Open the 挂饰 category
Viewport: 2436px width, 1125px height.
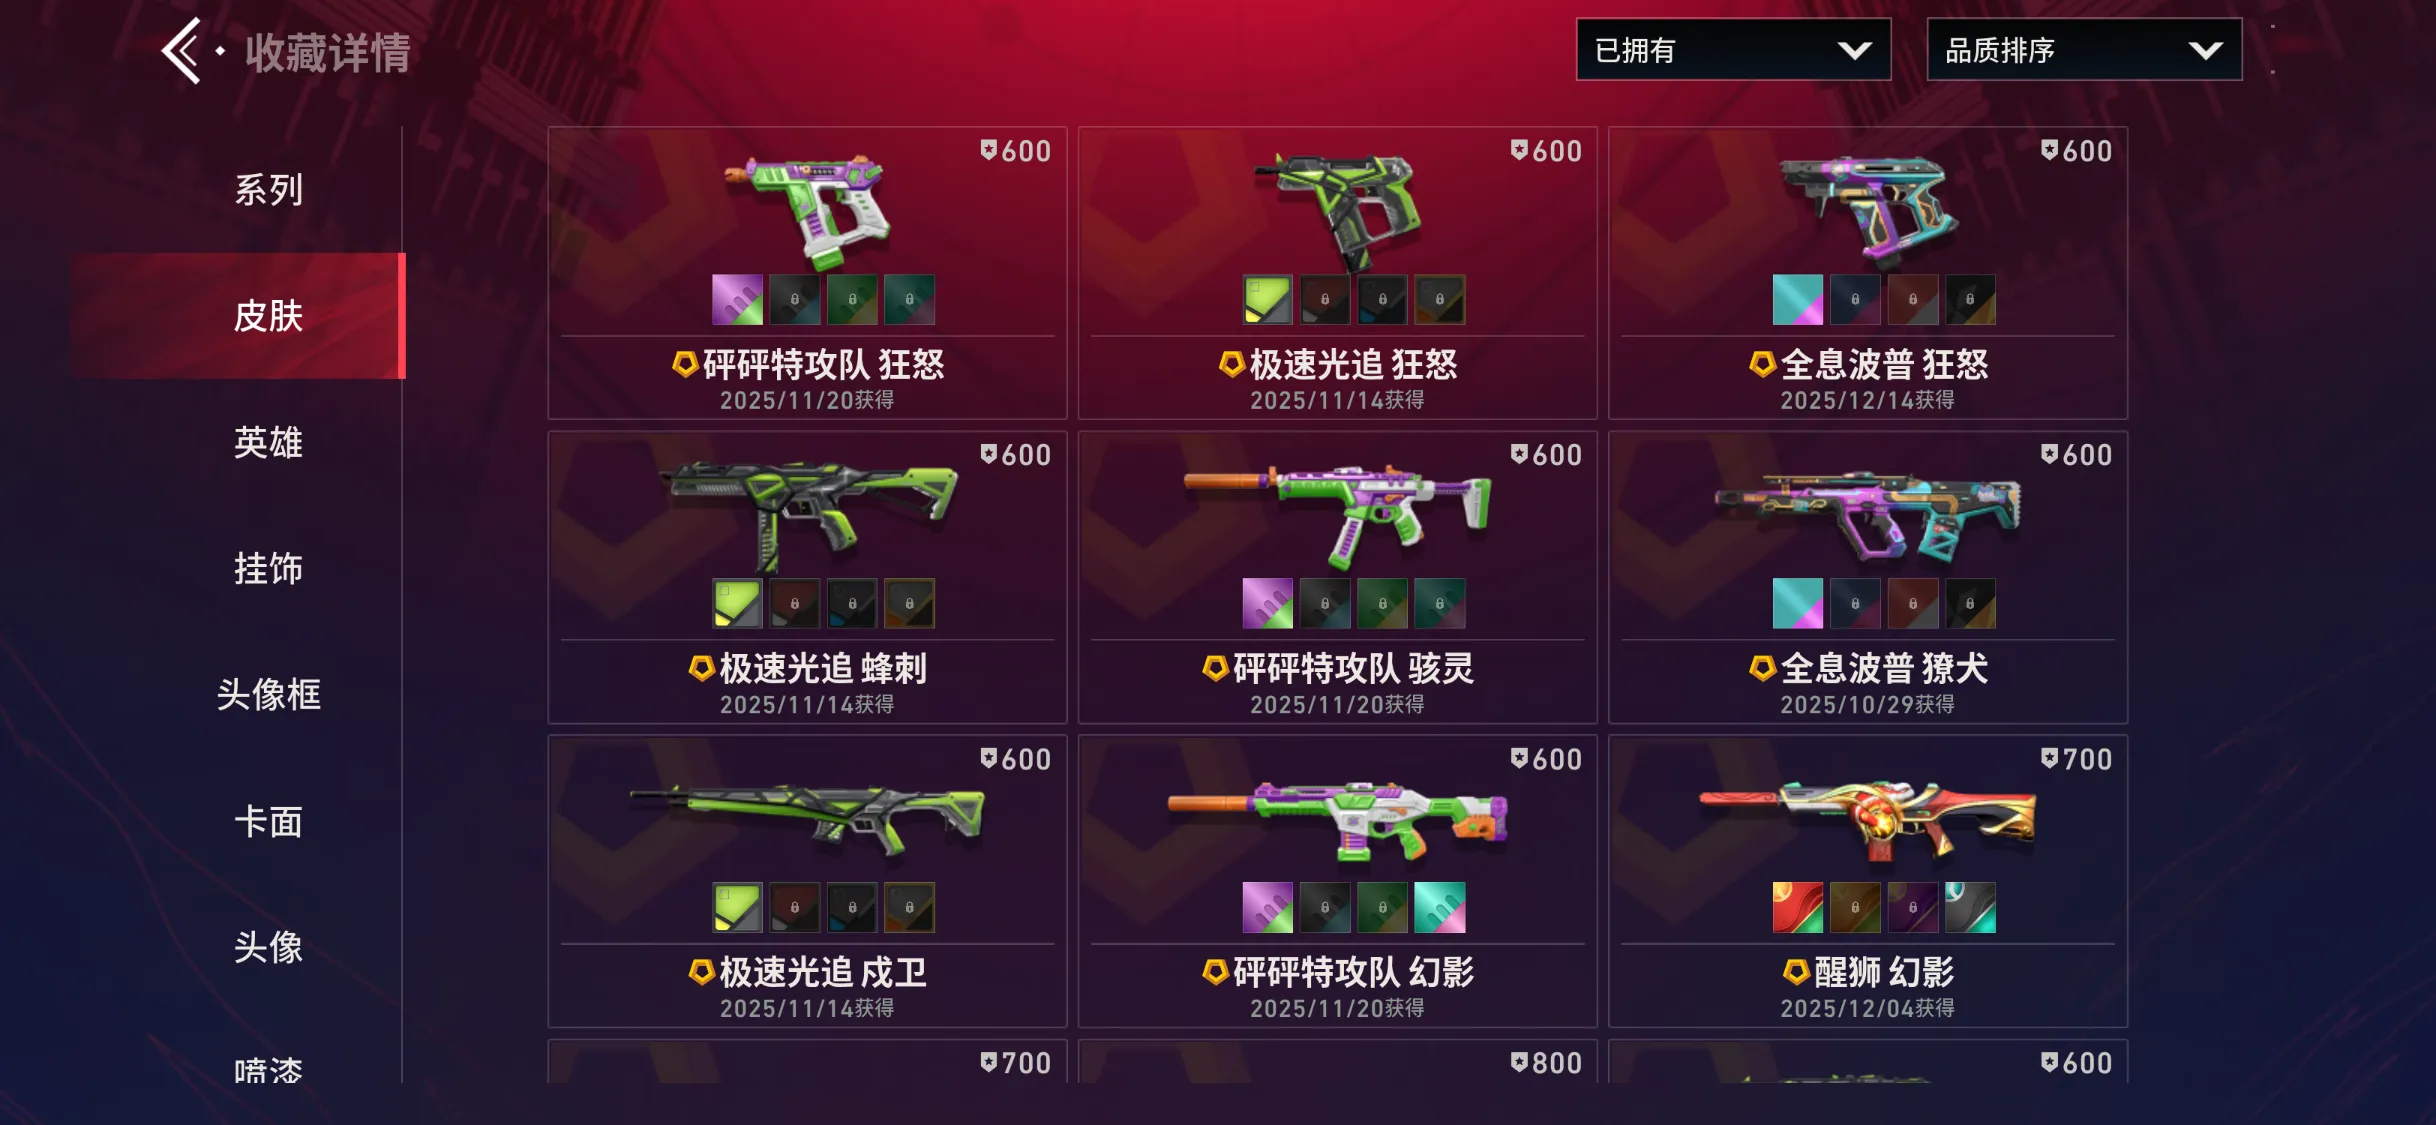pyautogui.click(x=268, y=568)
